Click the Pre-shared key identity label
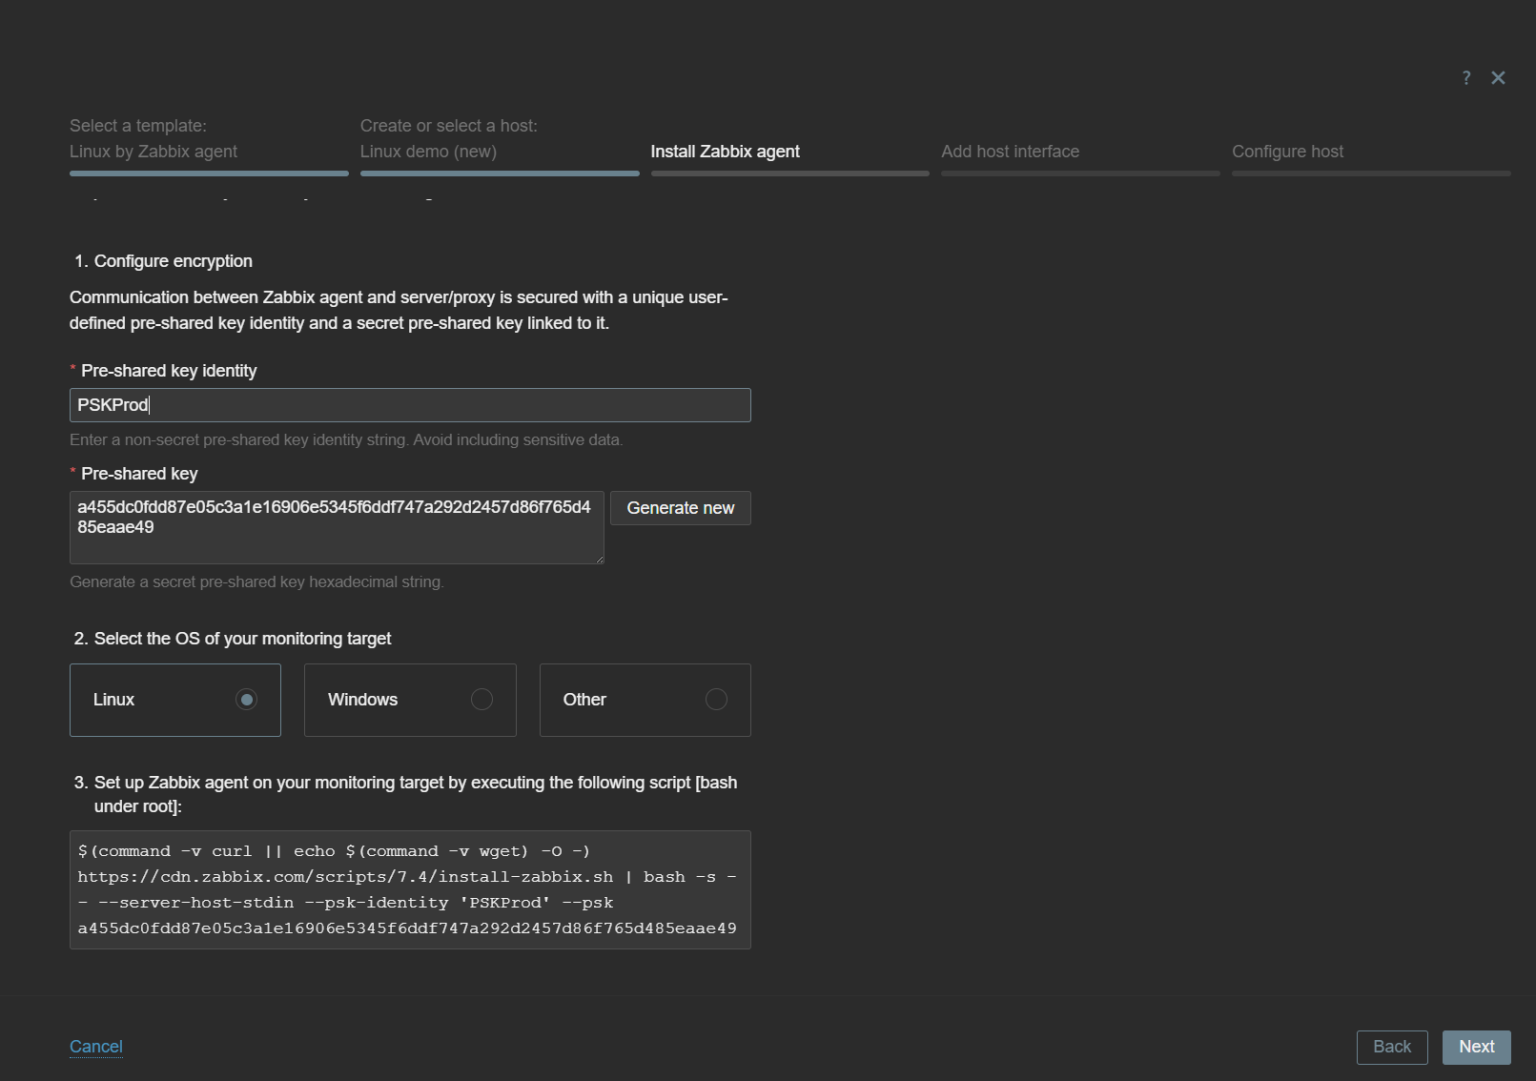 [168, 371]
